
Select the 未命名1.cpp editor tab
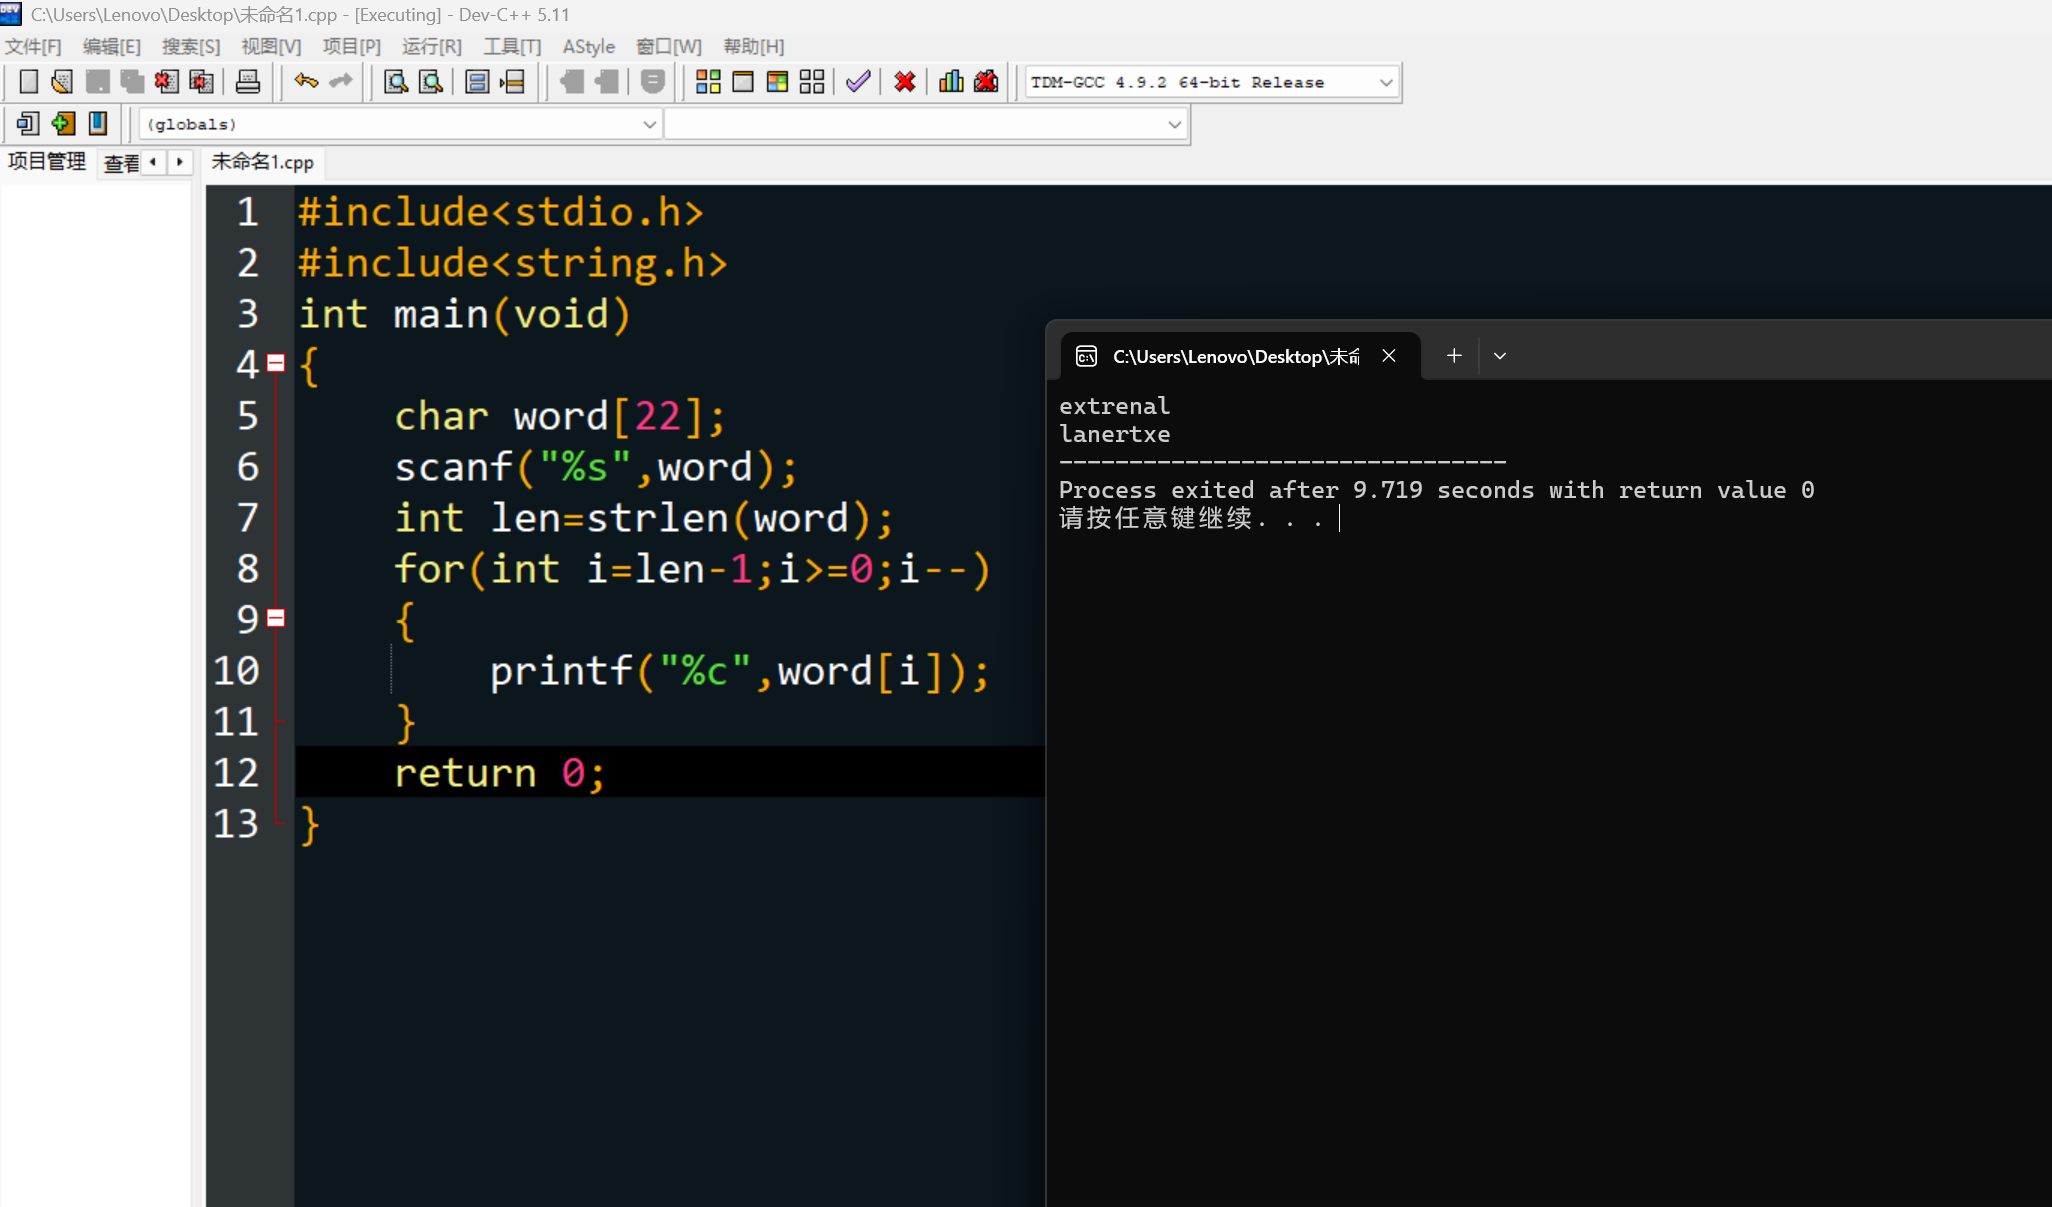click(x=263, y=162)
